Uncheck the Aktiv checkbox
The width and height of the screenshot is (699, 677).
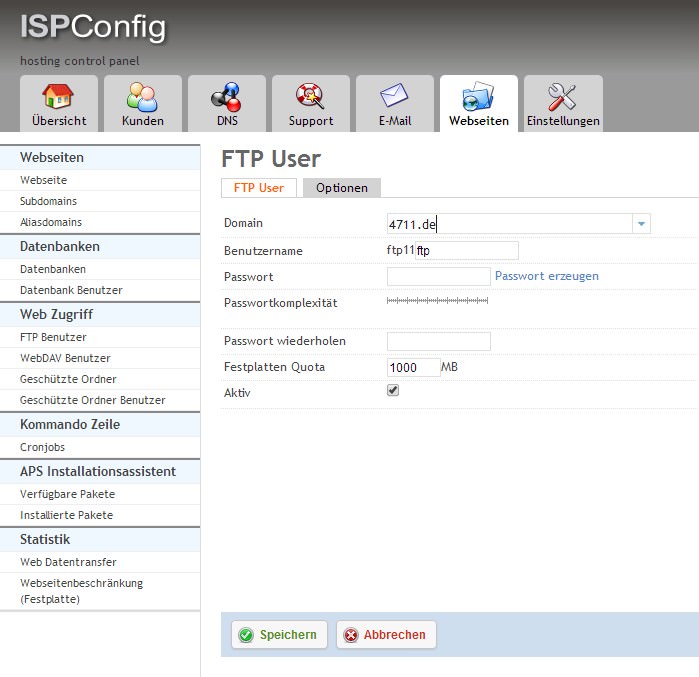[393, 391]
